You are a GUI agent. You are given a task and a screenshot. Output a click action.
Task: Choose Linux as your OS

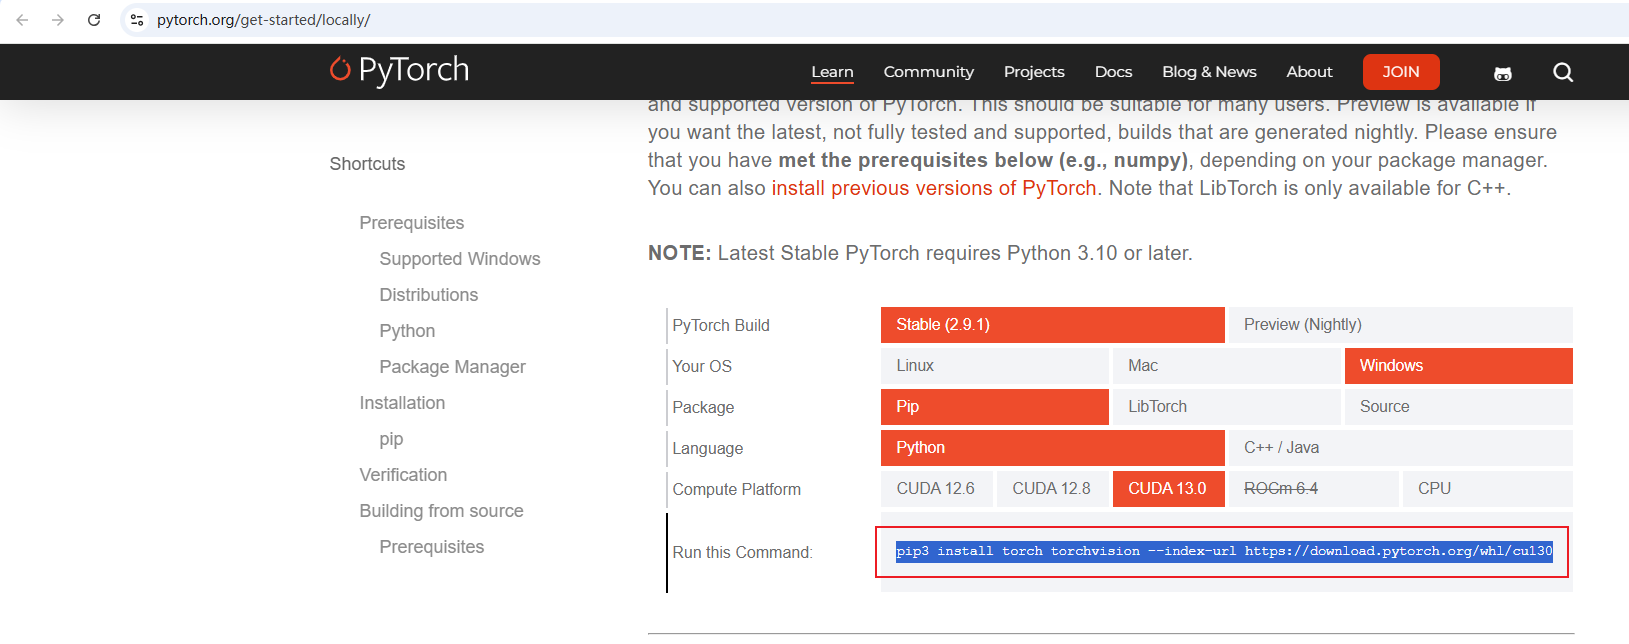click(x=995, y=366)
